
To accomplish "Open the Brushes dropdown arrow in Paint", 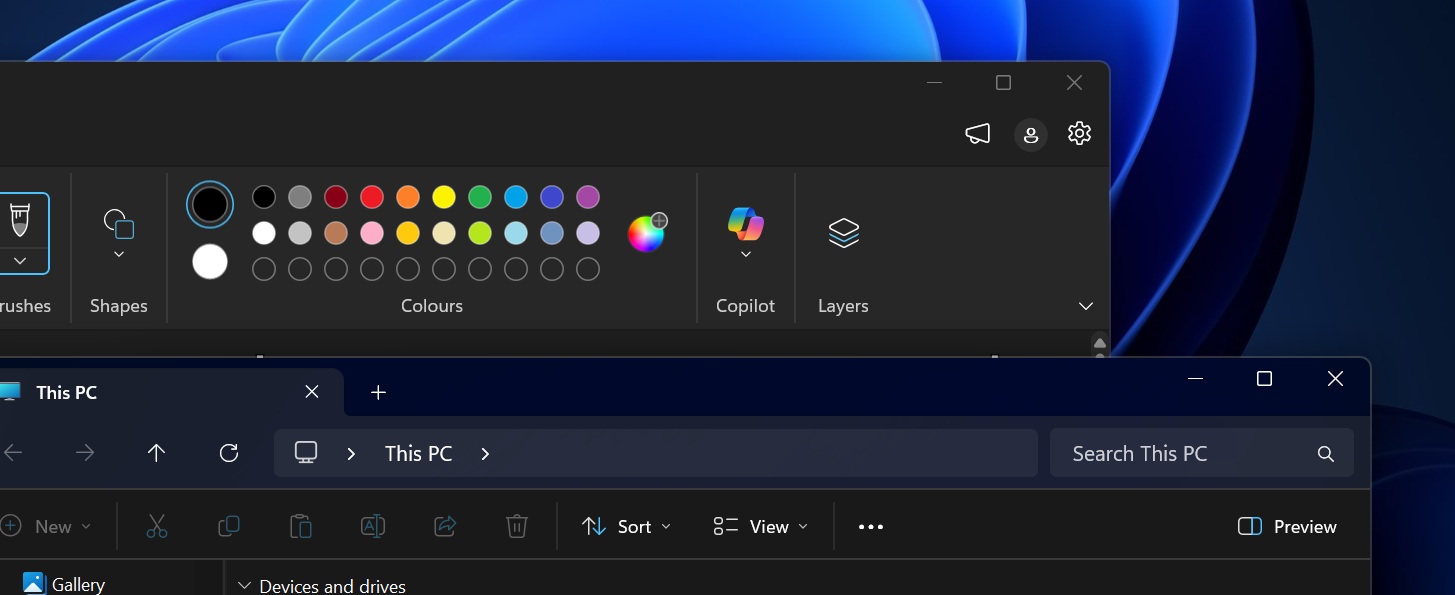I will [x=20, y=261].
